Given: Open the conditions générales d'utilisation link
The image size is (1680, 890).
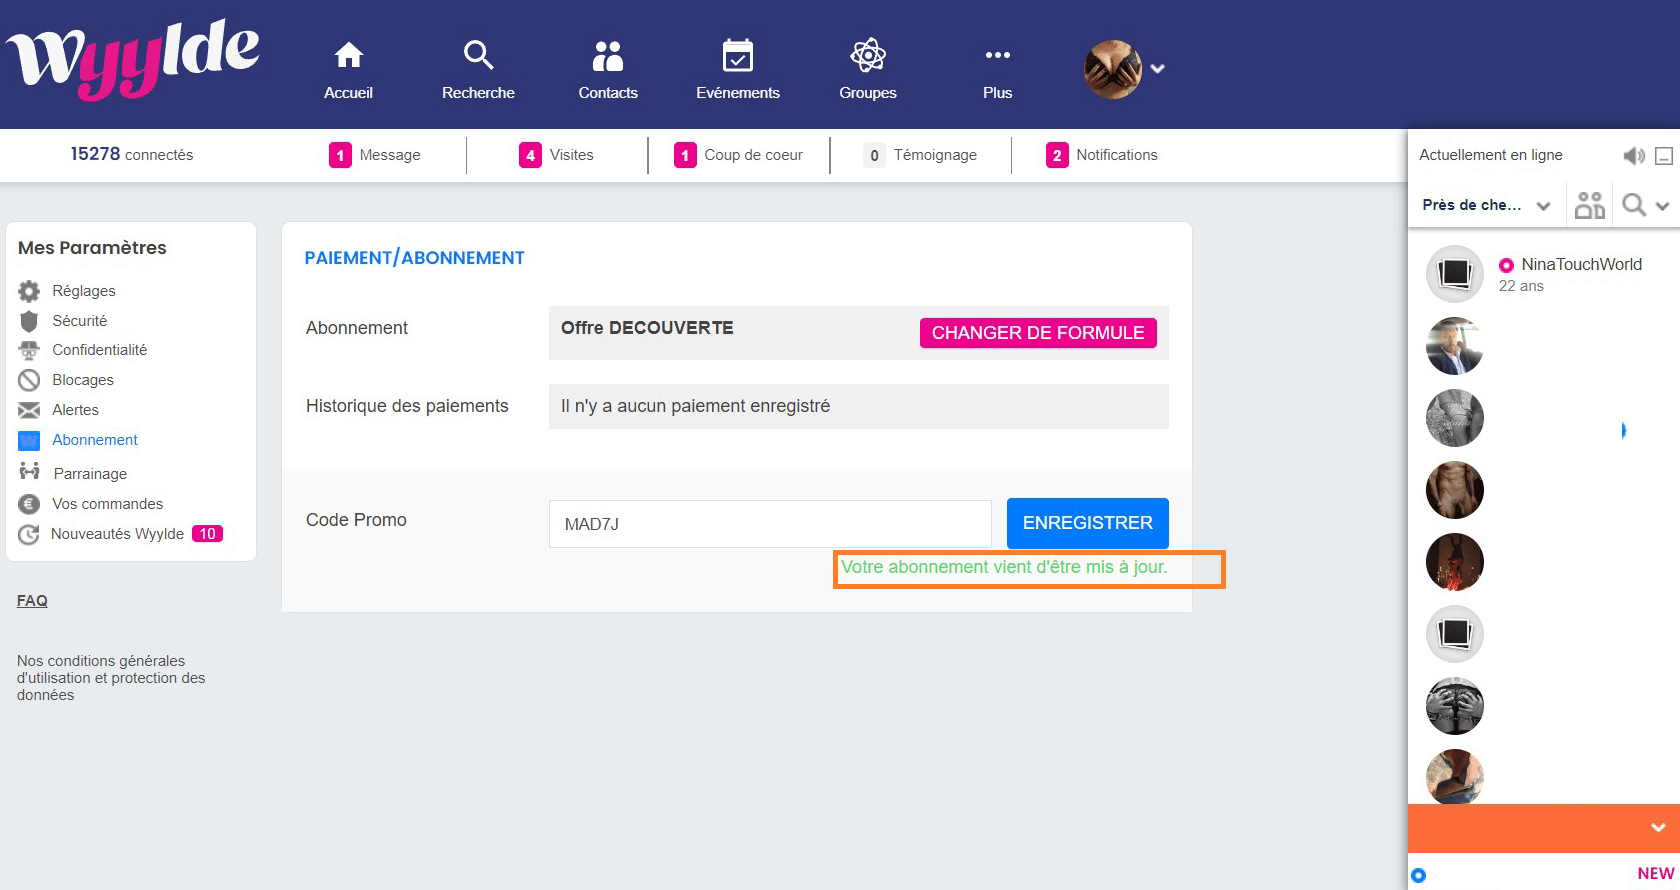Looking at the screenshot, I should pos(111,678).
